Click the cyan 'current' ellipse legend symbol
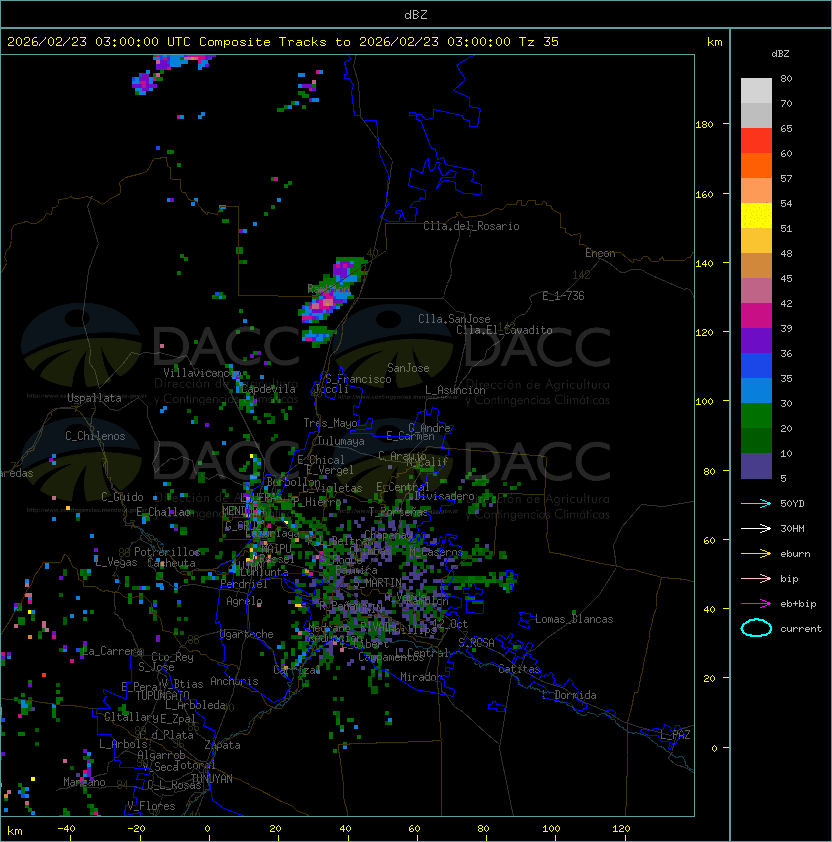 point(756,628)
